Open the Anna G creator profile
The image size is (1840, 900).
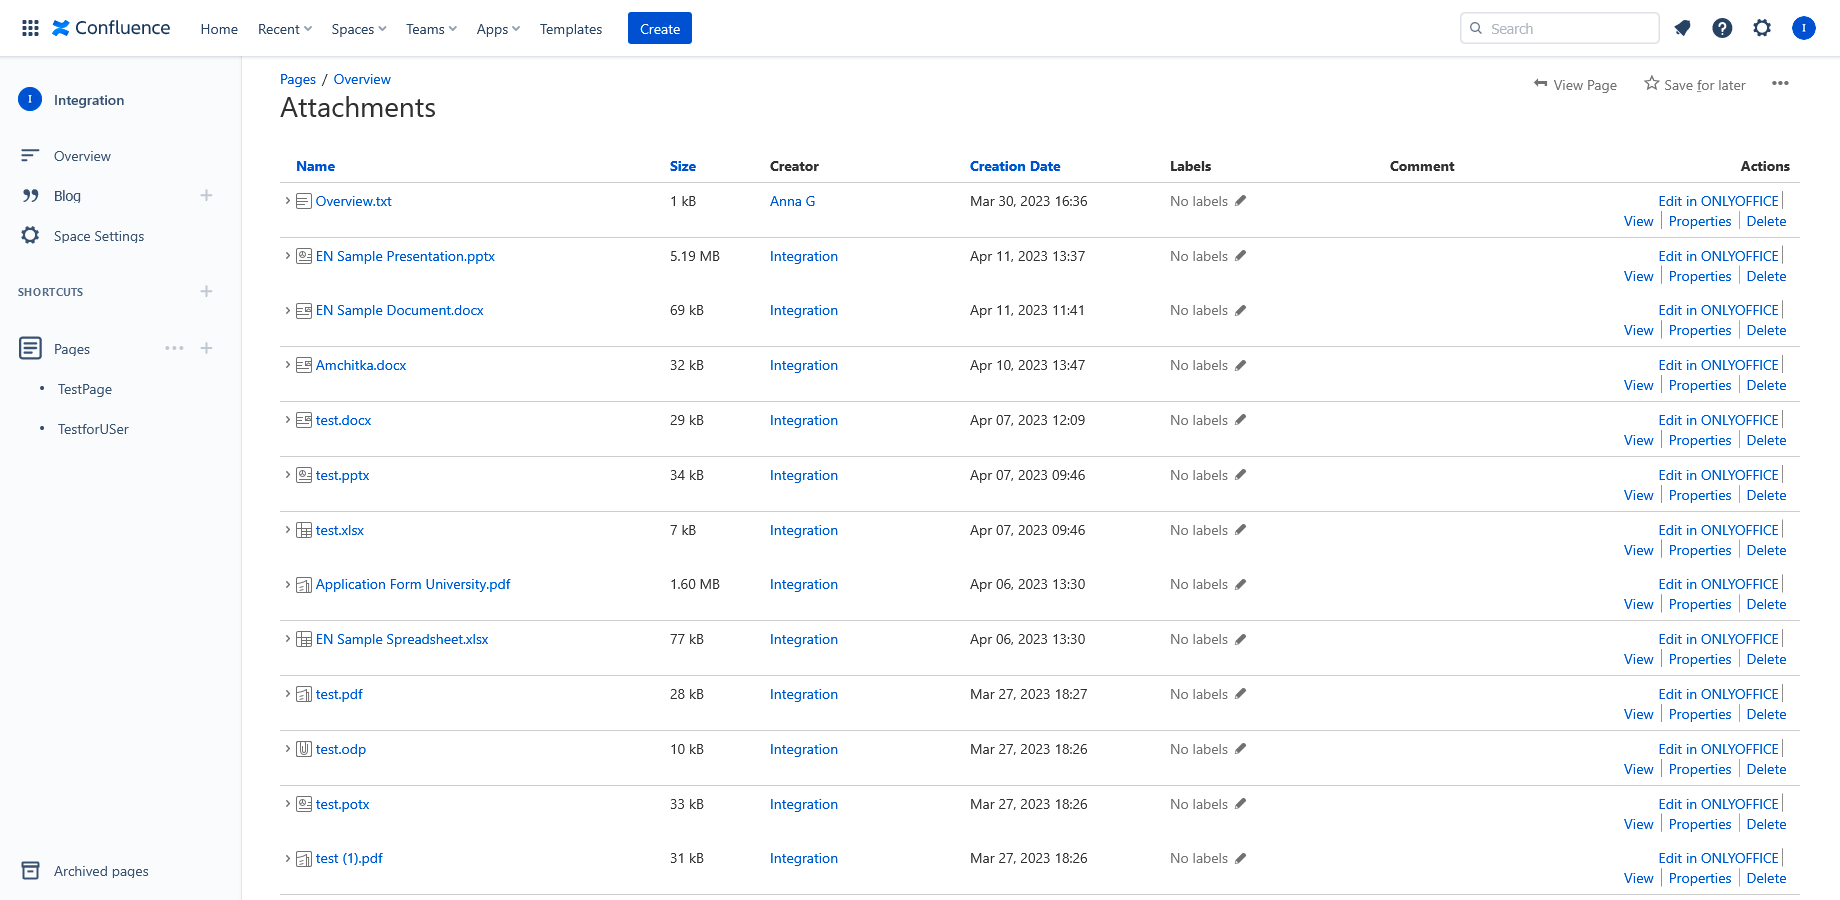792,201
